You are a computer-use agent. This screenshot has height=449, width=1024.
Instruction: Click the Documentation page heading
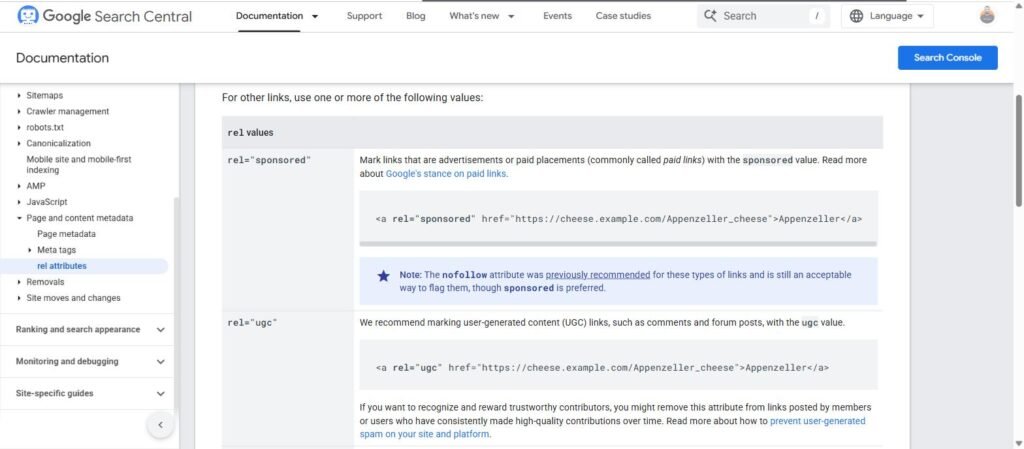click(x=63, y=58)
